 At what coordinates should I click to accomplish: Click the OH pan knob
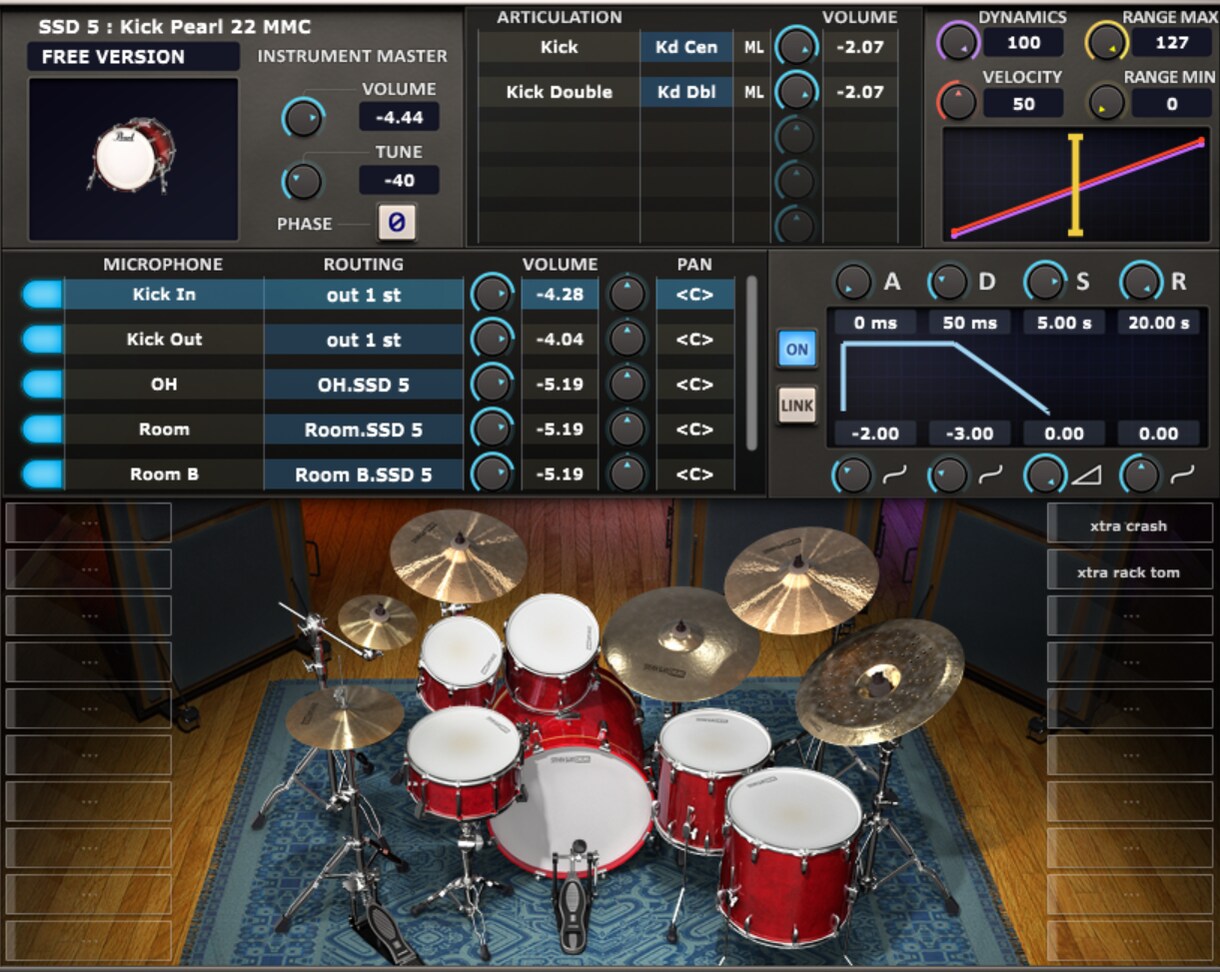(x=628, y=384)
